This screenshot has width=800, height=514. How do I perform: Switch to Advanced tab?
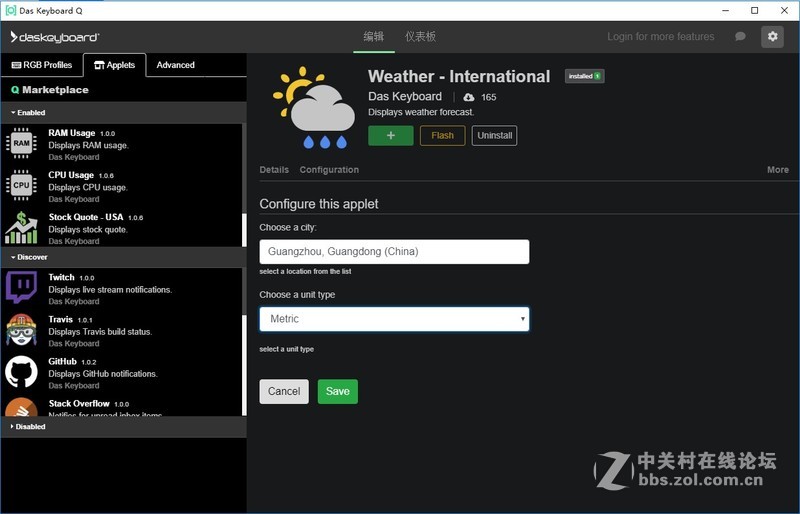click(x=176, y=65)
